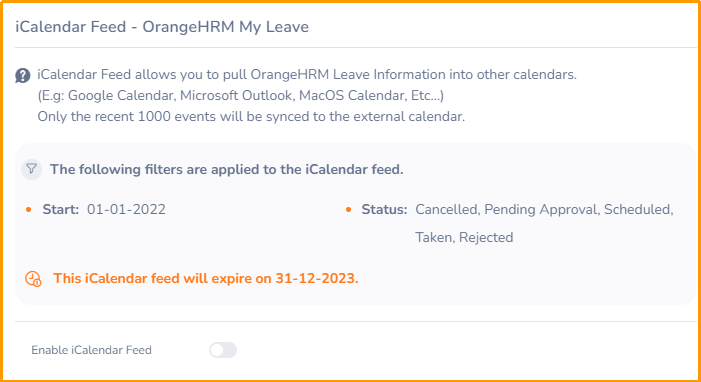The image size is (701, 382).
Task: Click the orange bullet beside Start
Action: 29,209
